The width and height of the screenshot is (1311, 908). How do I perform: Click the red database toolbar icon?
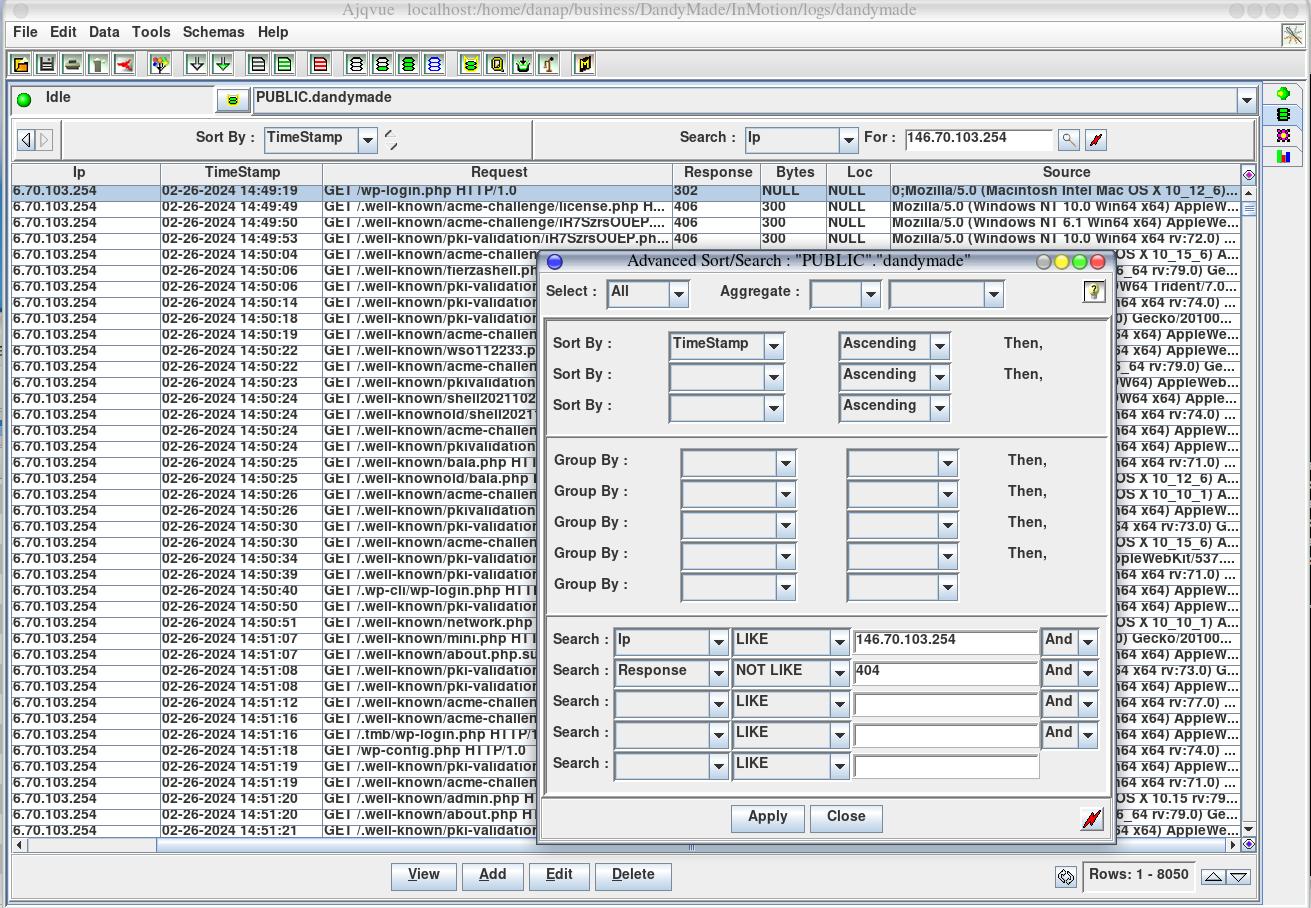tap(320, 64)
